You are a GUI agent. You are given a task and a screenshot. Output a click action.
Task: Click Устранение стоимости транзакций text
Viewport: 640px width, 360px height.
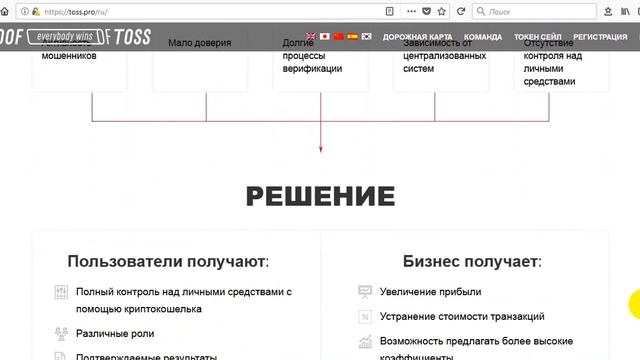pos(462,316)
